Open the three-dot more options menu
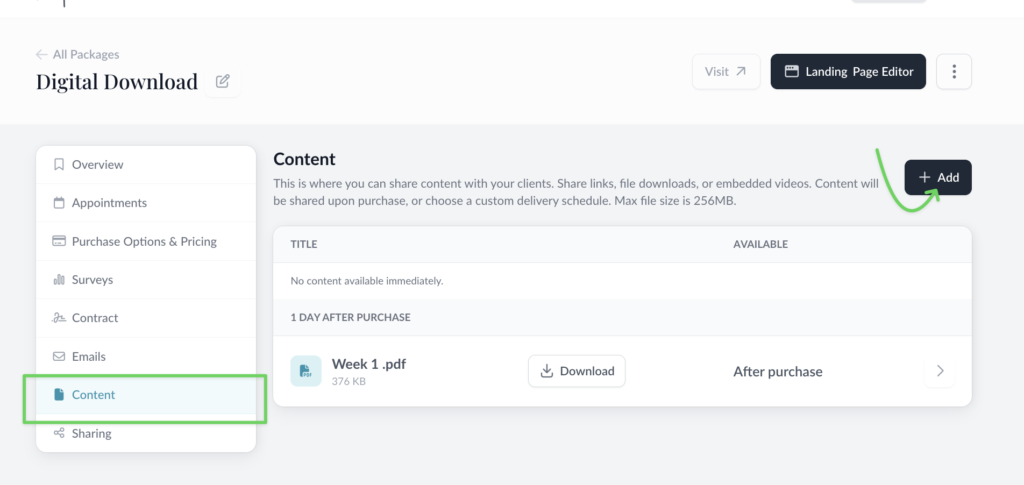Viewport: 1024px width, 485px height. [954, 72]
